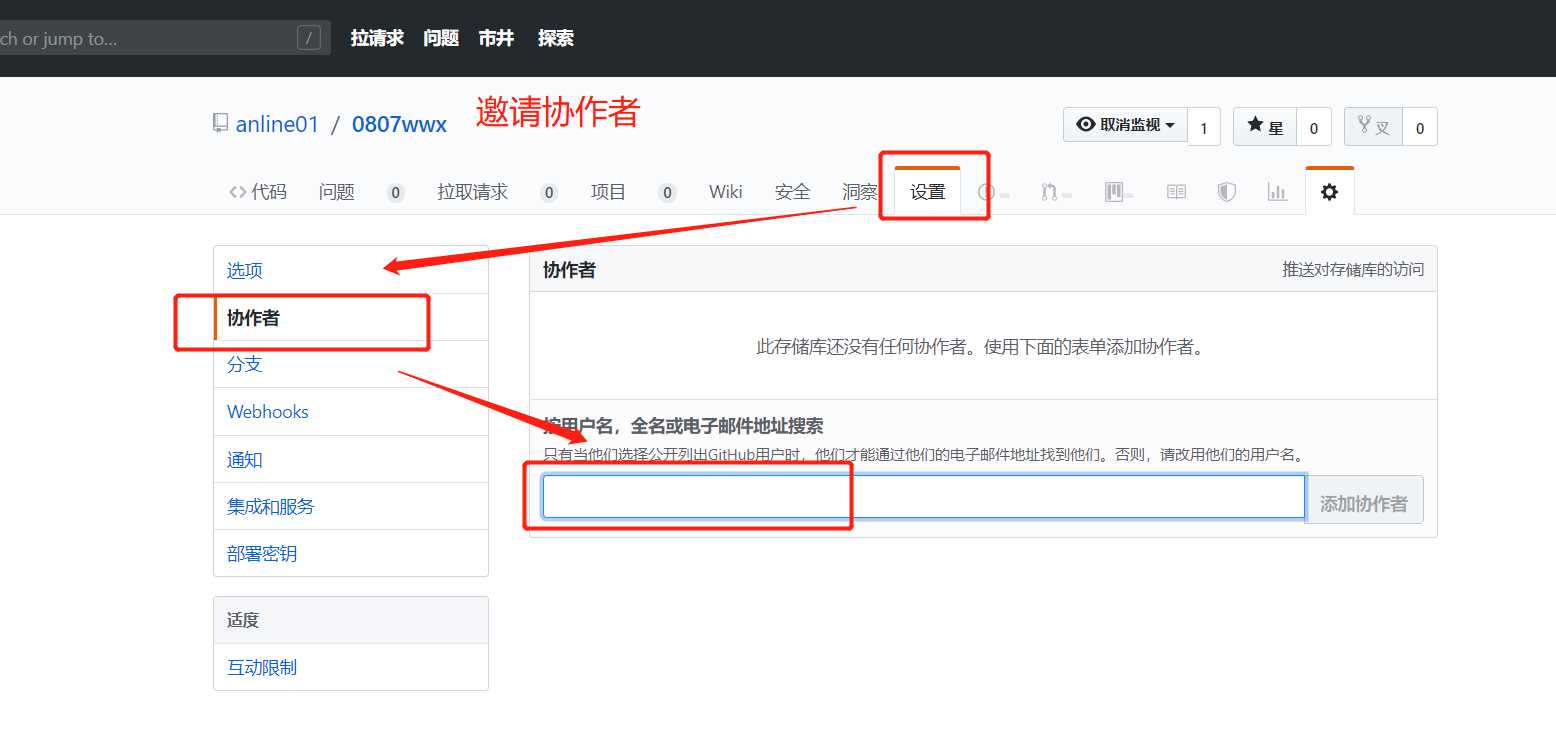Click the 叉 fork button
Screen dimensions: 1556x748
[x=1374, y=127]
